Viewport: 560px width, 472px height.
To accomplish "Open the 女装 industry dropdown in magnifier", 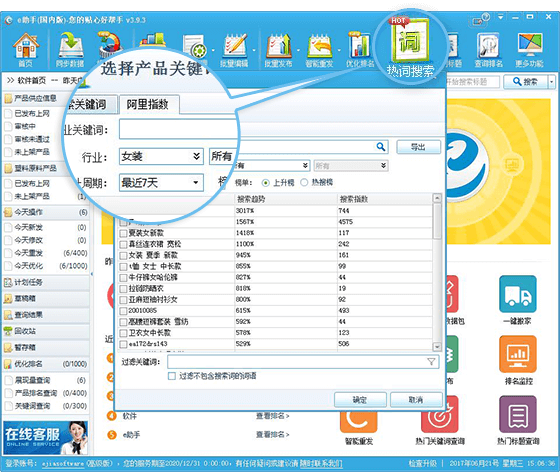I will tap(161, 156).
